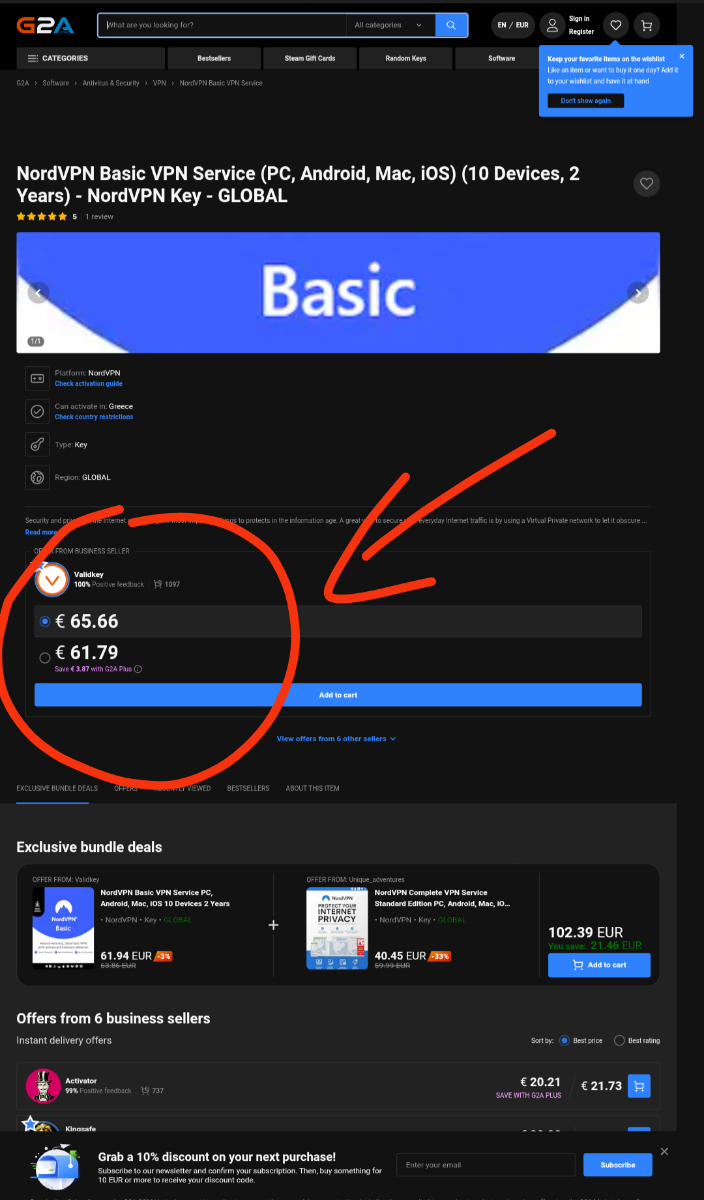The image size is (704, 1200).
Task: Expand description with Read more
Action: click(x=41, y=532)
